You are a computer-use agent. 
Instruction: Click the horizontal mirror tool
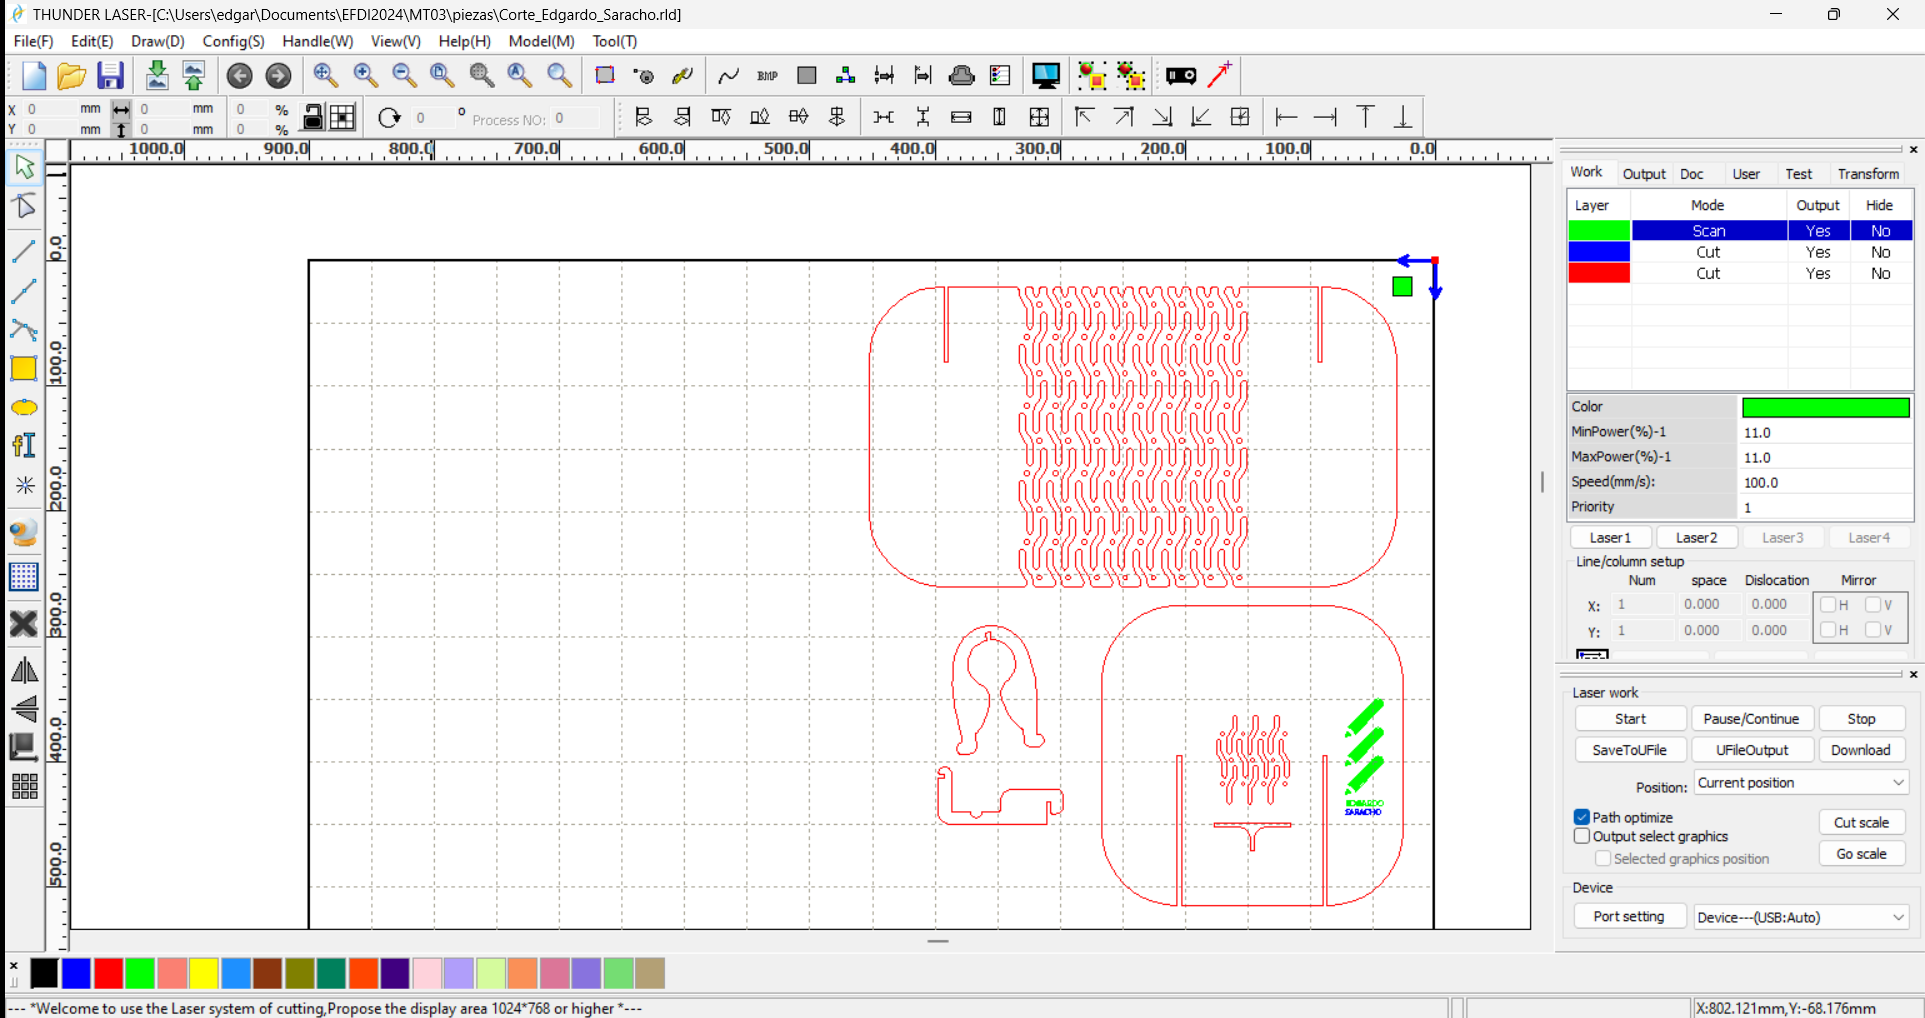pos(24,670)
